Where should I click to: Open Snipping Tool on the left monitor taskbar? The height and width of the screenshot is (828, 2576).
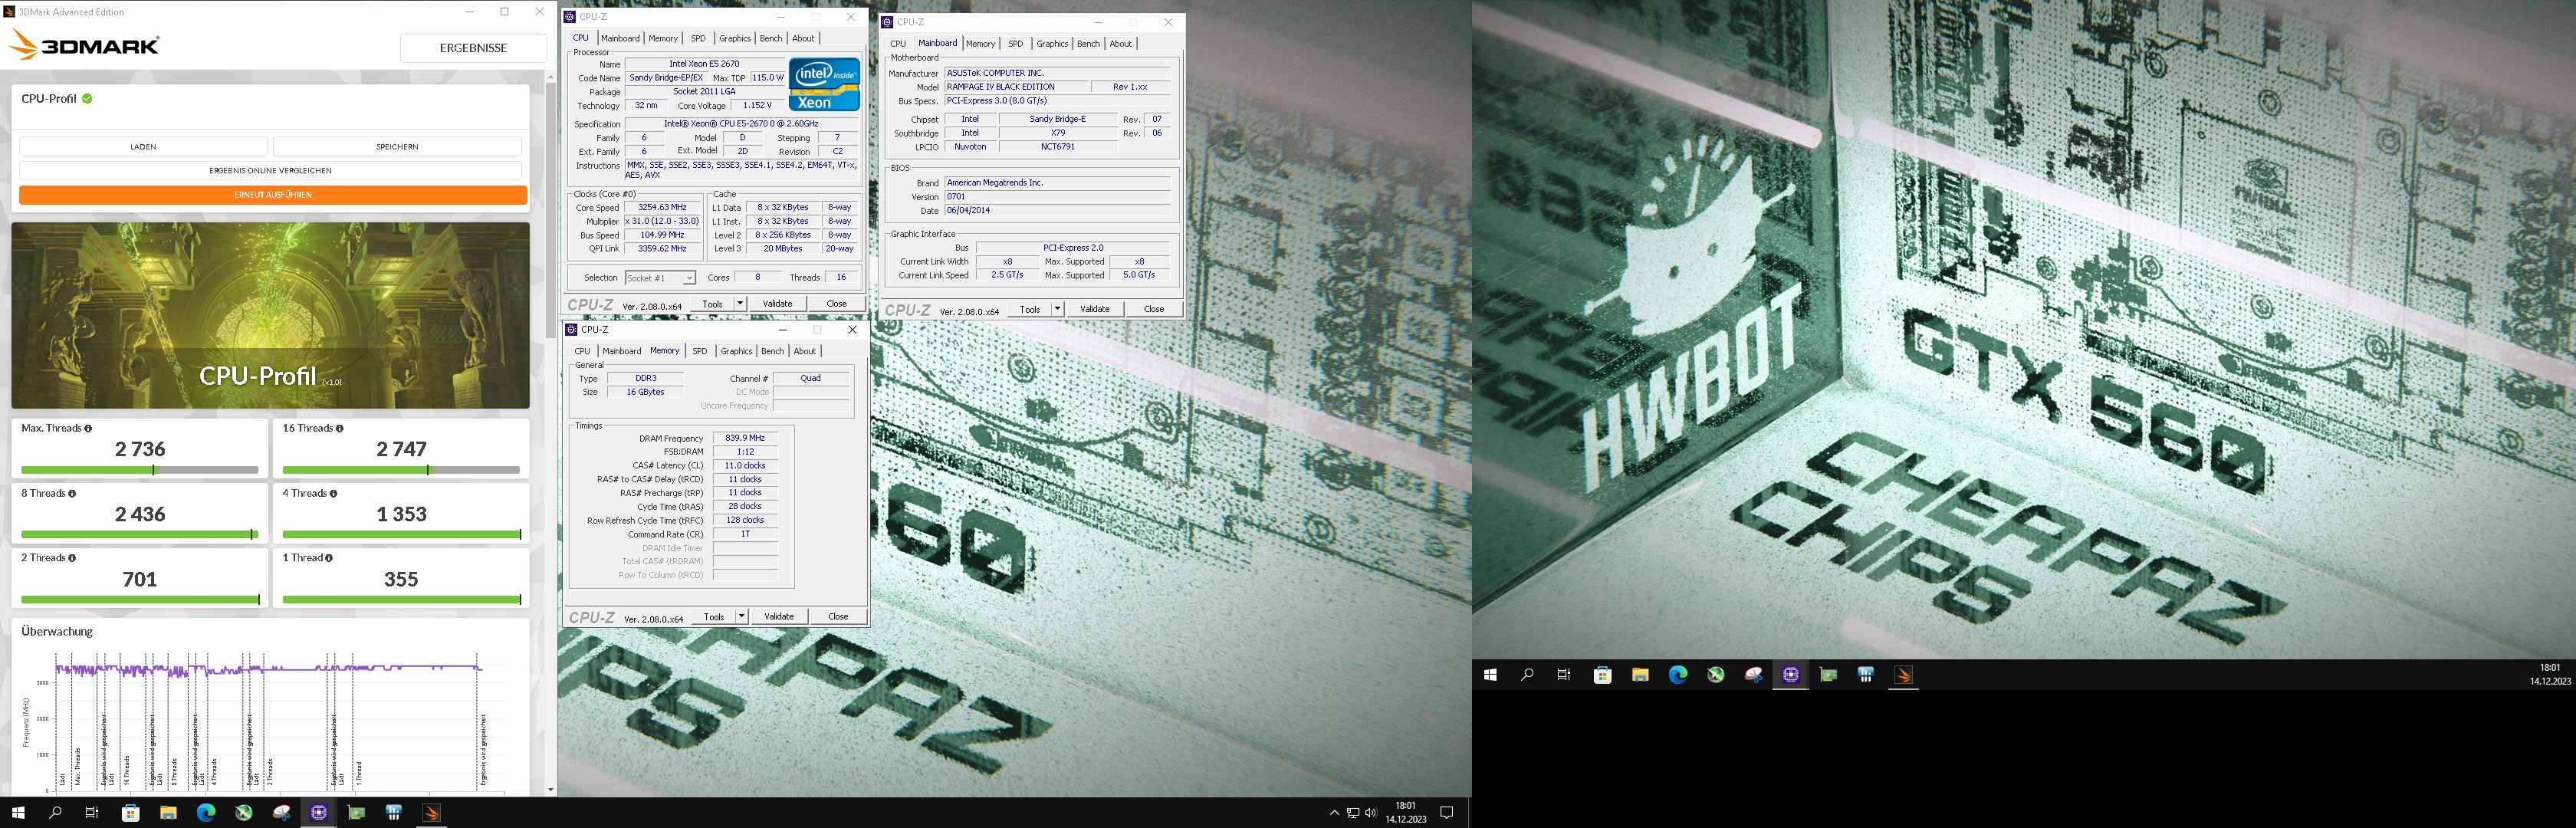pos(281,813)
